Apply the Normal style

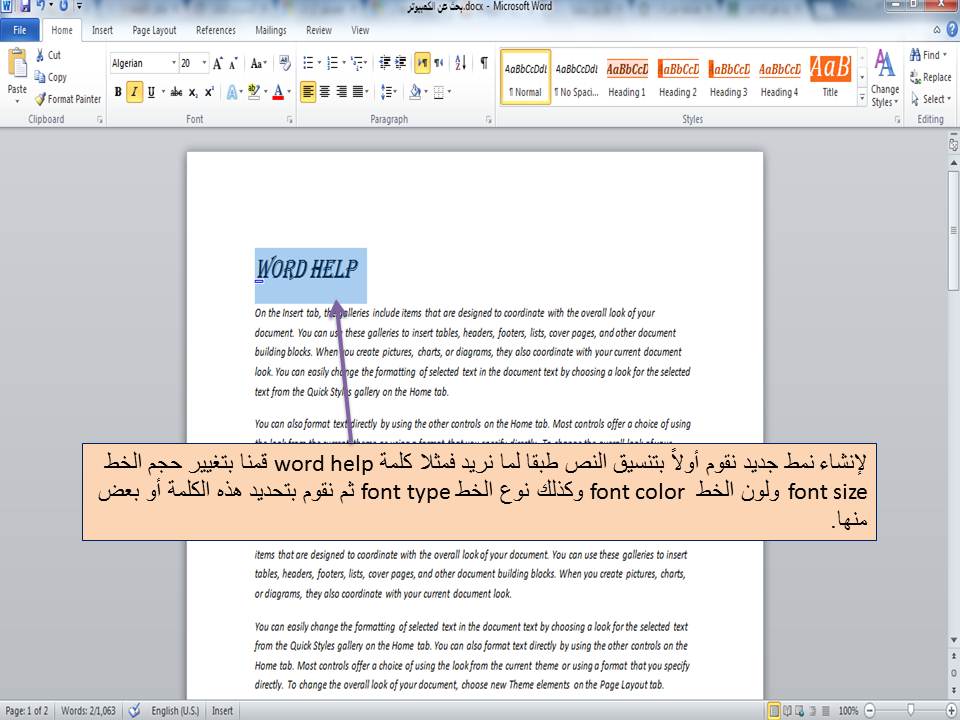pos(525,78)
